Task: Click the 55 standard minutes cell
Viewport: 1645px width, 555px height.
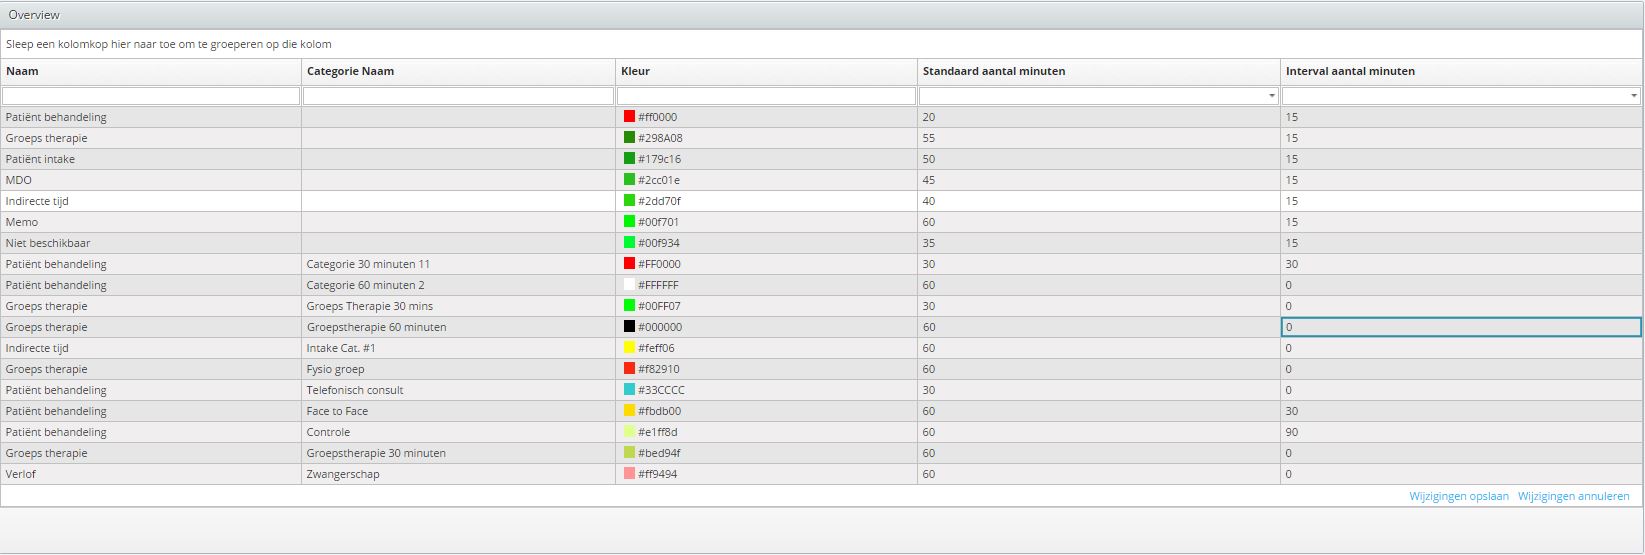Action: [1099, 138]
